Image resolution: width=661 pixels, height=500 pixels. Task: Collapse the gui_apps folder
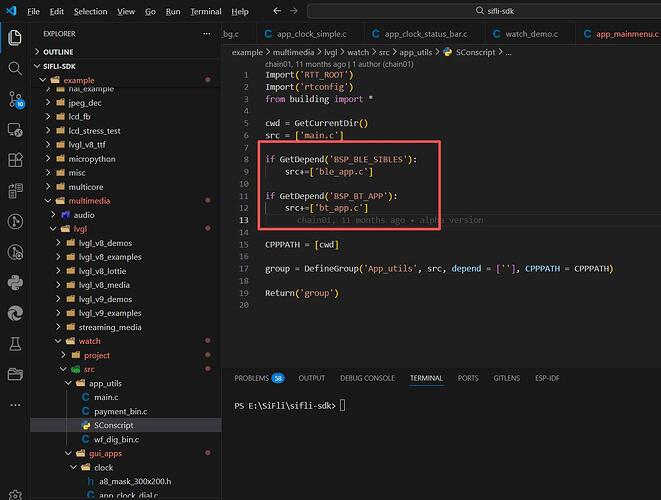click(x=104, y=453)
